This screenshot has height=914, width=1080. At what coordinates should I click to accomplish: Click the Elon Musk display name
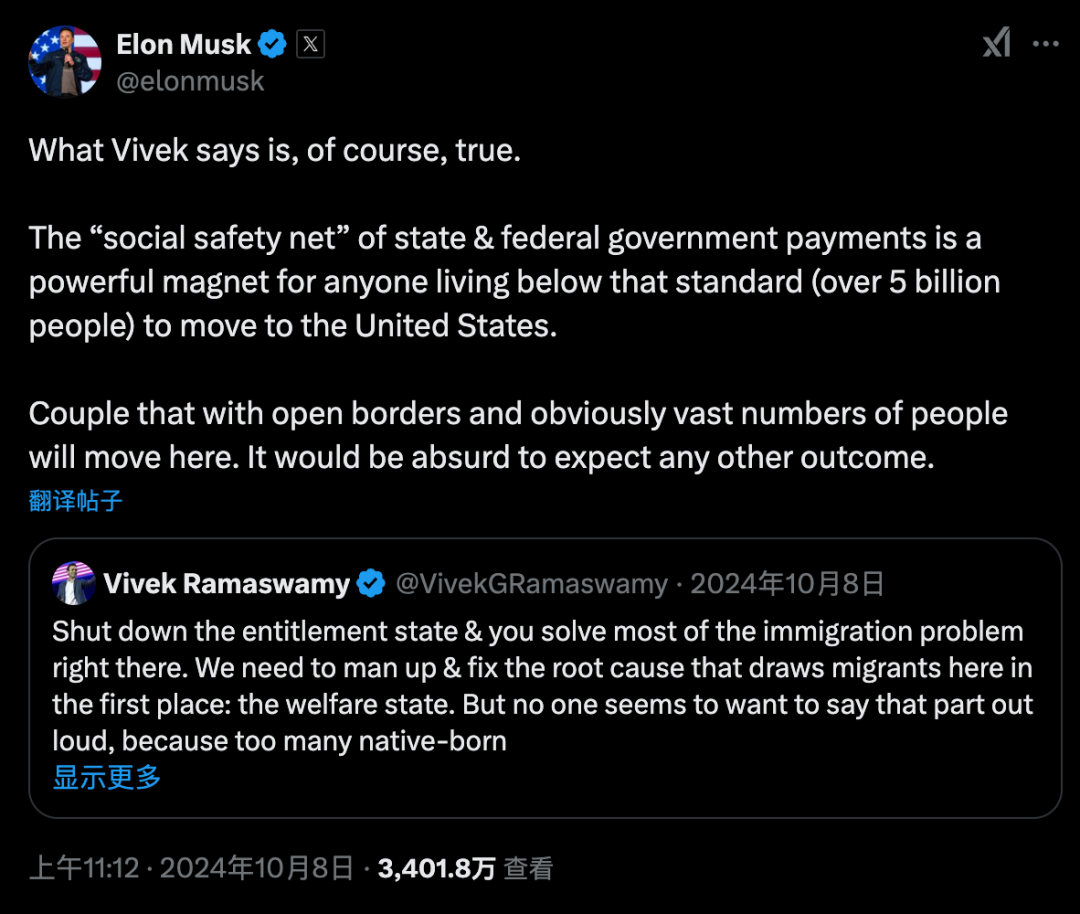183,43
